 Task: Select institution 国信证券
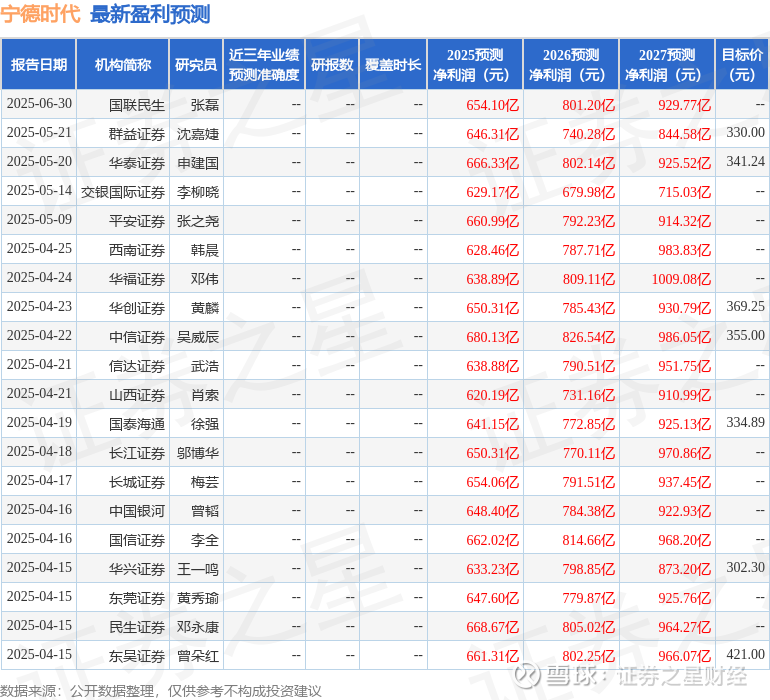137,540
